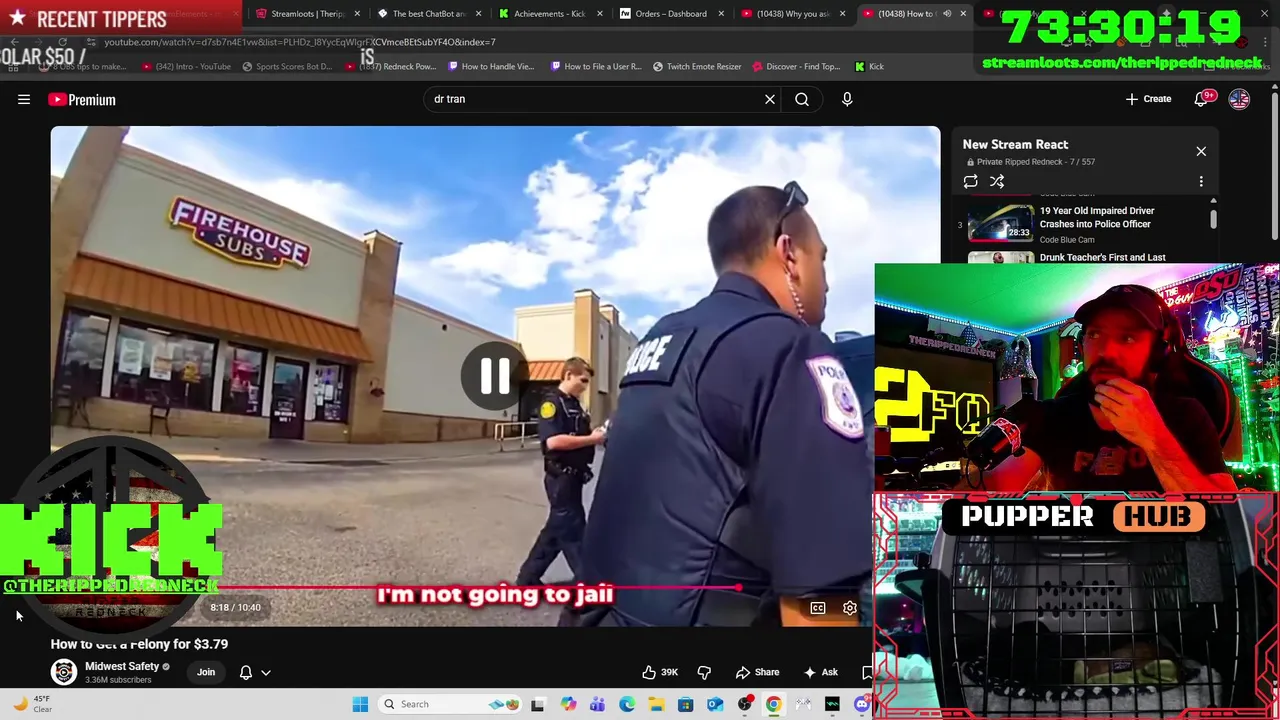This screenshot has width=1280, height=720.
Task: Open video player settings gear
Action: [x=850, y=608]
